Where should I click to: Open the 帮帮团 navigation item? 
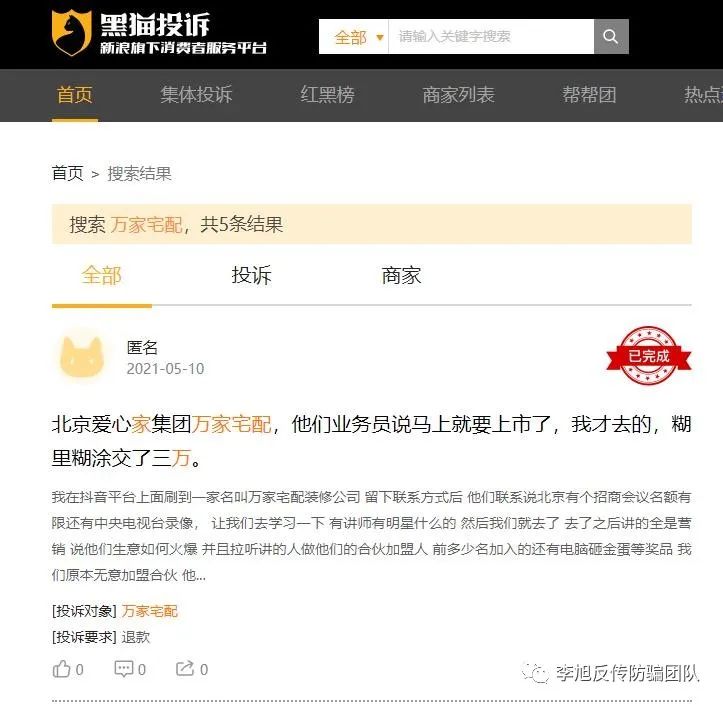[x=589, y=95]
